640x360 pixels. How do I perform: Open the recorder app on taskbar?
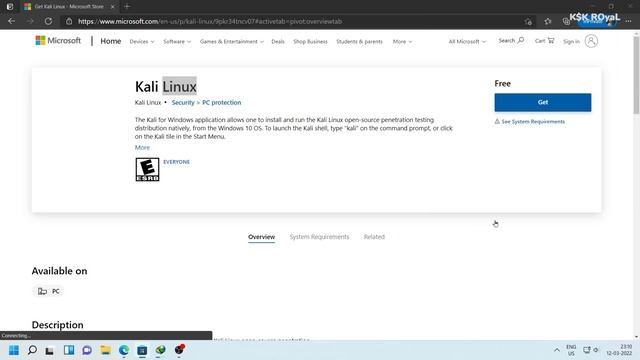coord(179,350)
